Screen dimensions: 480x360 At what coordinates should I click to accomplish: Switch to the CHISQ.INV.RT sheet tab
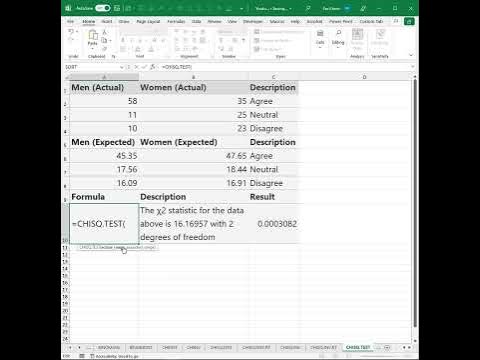click(x=323, y=347)
